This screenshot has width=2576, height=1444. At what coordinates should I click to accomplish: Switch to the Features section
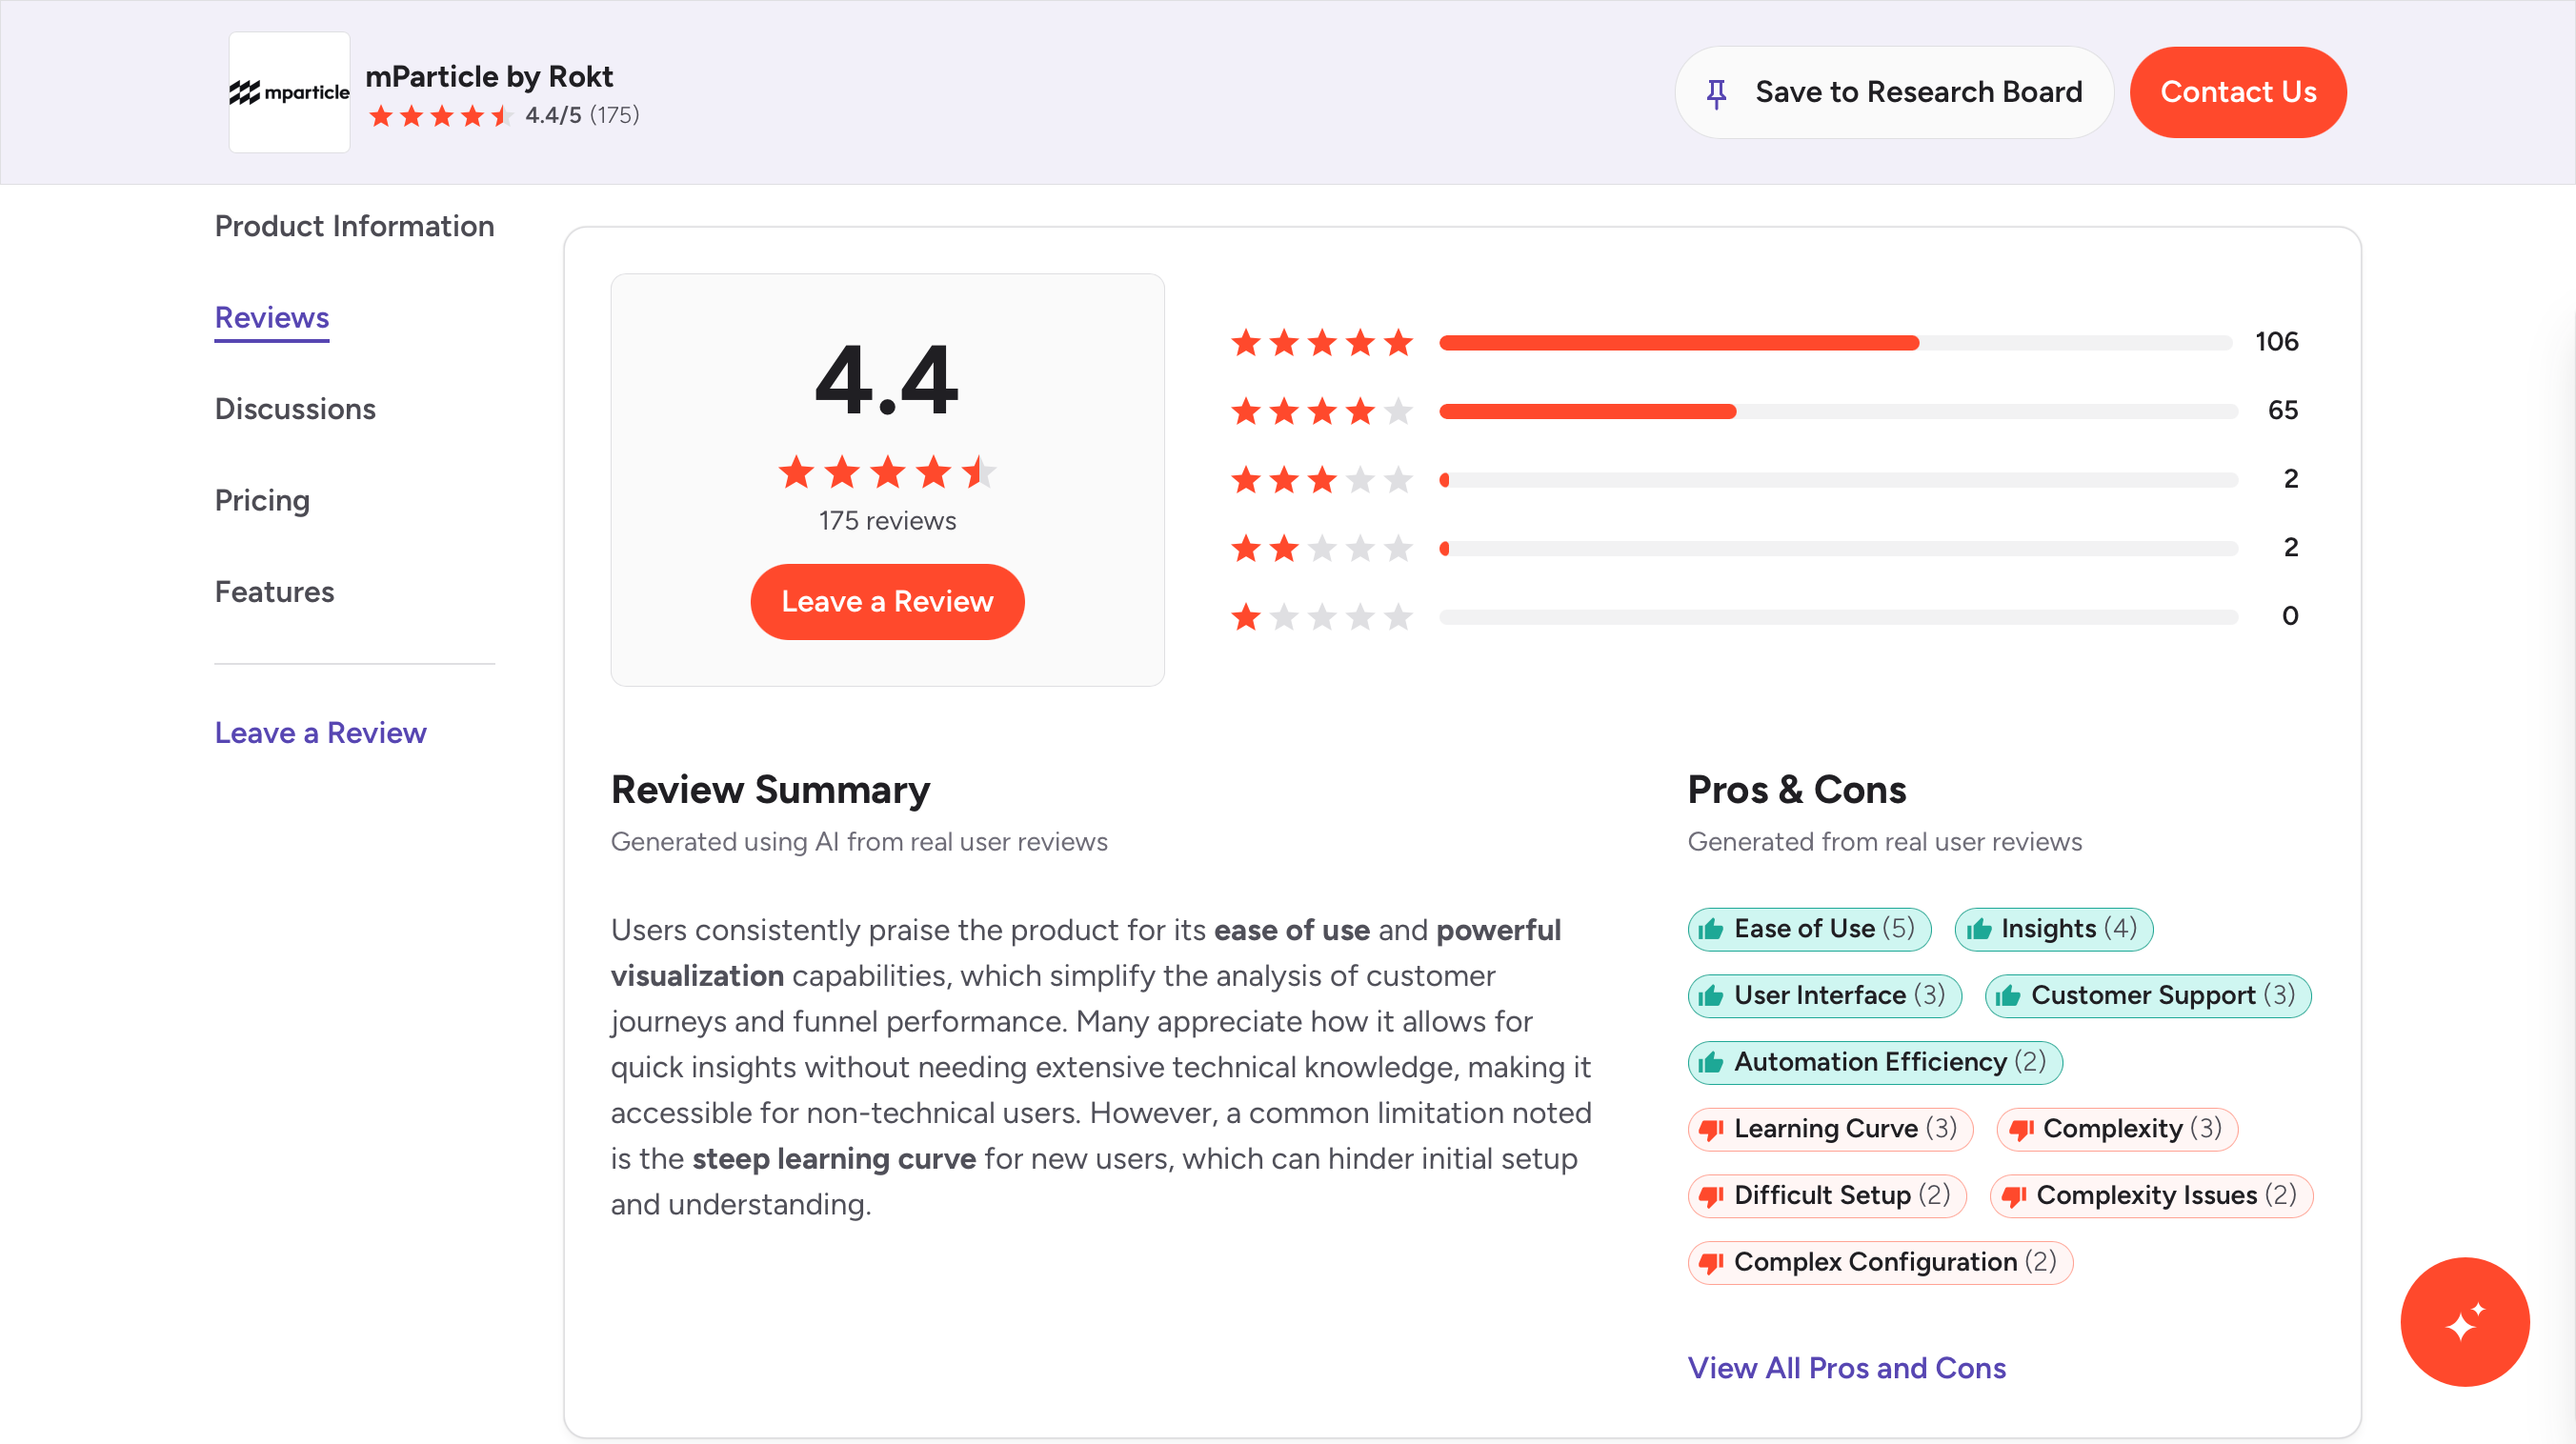point(274,592)
